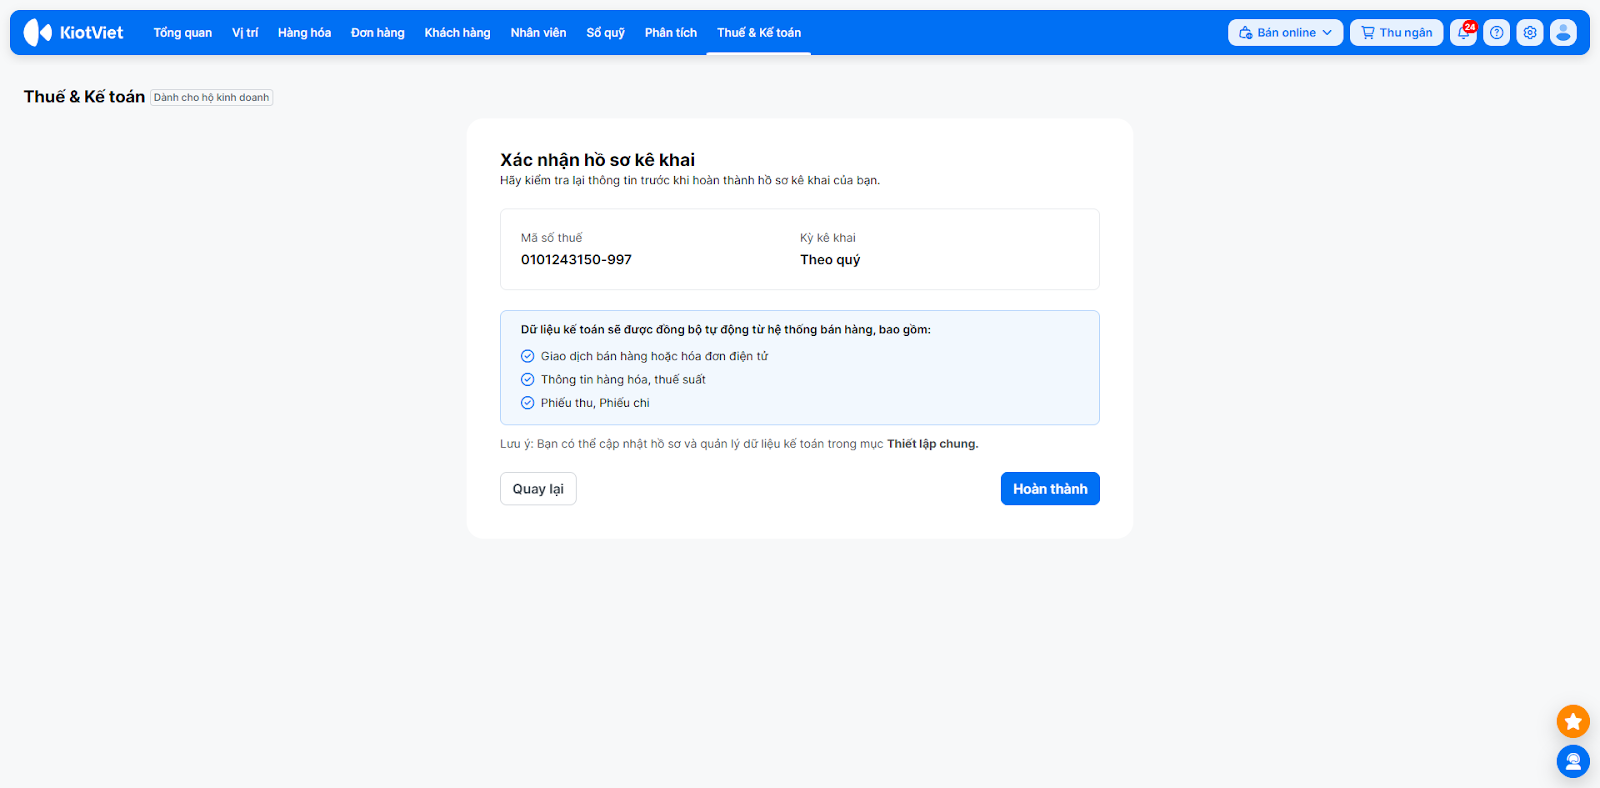This screenshot has width=1600, height=788.
Task: Click the Nhân viên menu item
Action: click(x=538, y=33)
